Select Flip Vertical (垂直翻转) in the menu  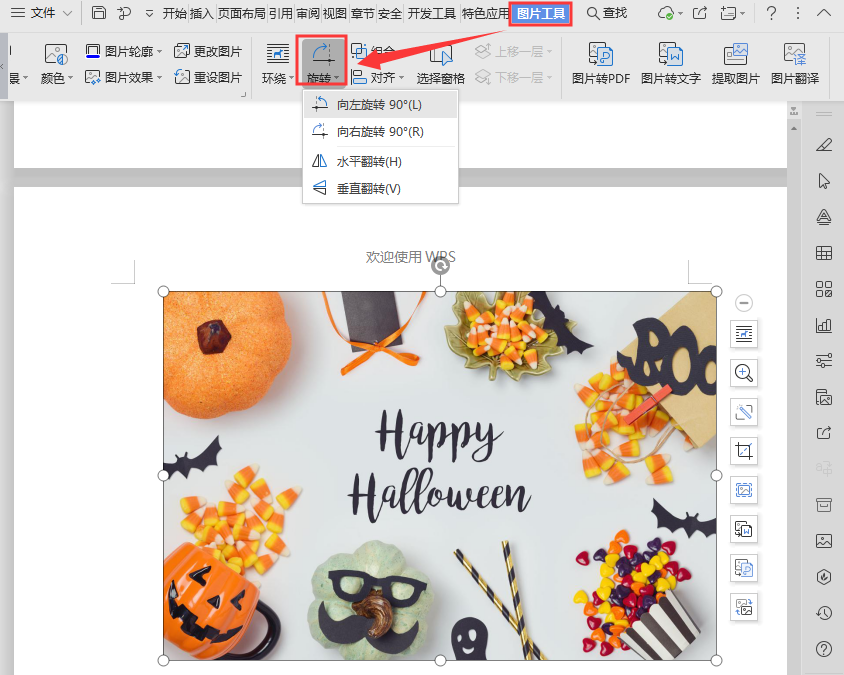368,189
